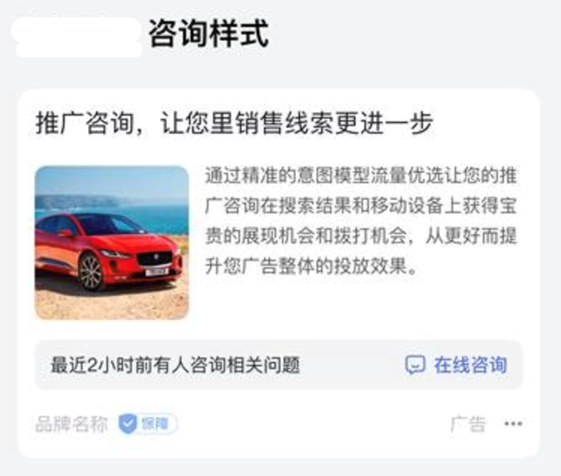Click the last description line 升您广告整体的投放效果

tap(311, 266)
